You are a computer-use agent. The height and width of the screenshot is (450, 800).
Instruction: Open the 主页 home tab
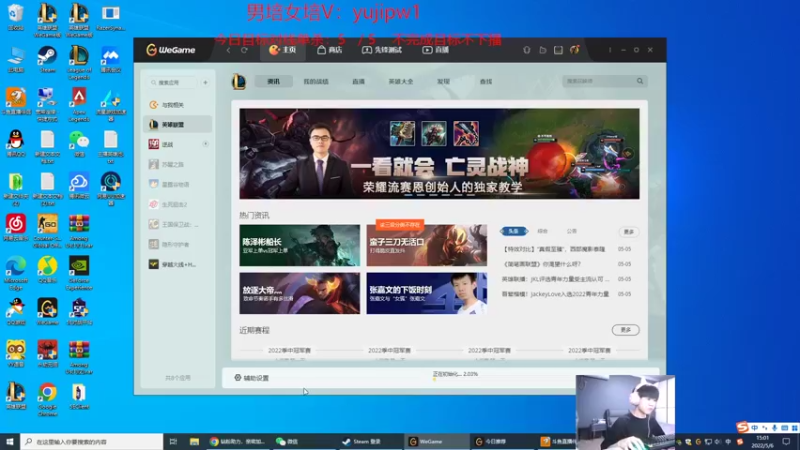coord(283,50)
